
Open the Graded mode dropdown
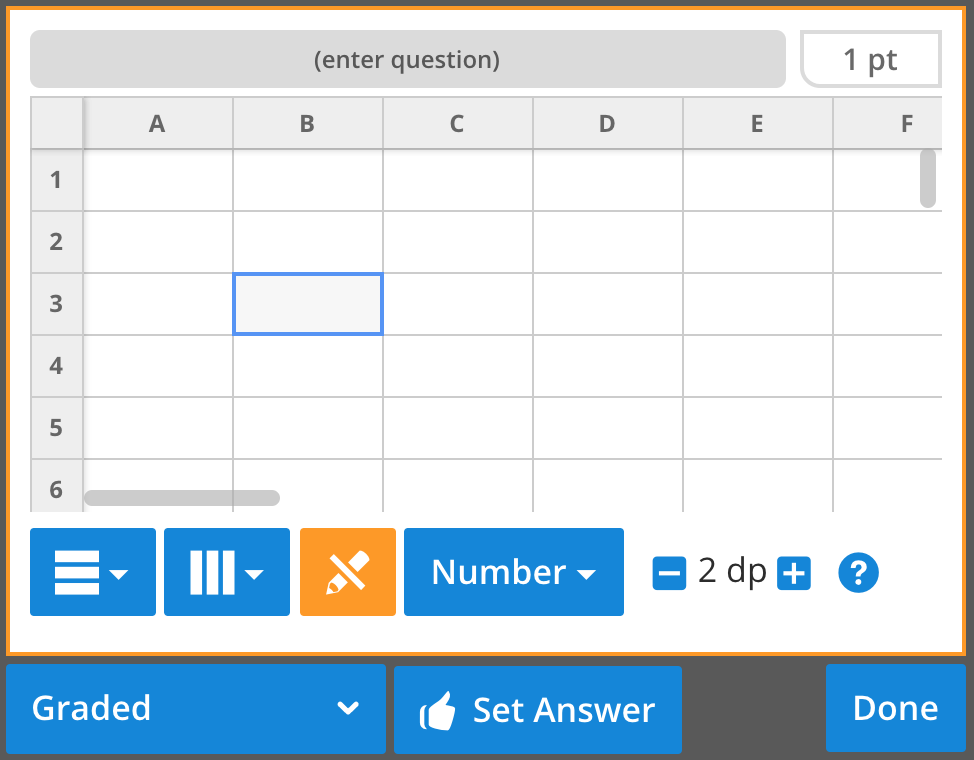point(196,709)
